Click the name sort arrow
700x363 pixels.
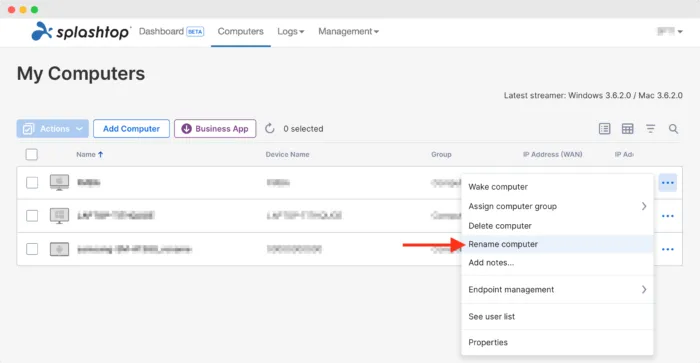(100, 154)
